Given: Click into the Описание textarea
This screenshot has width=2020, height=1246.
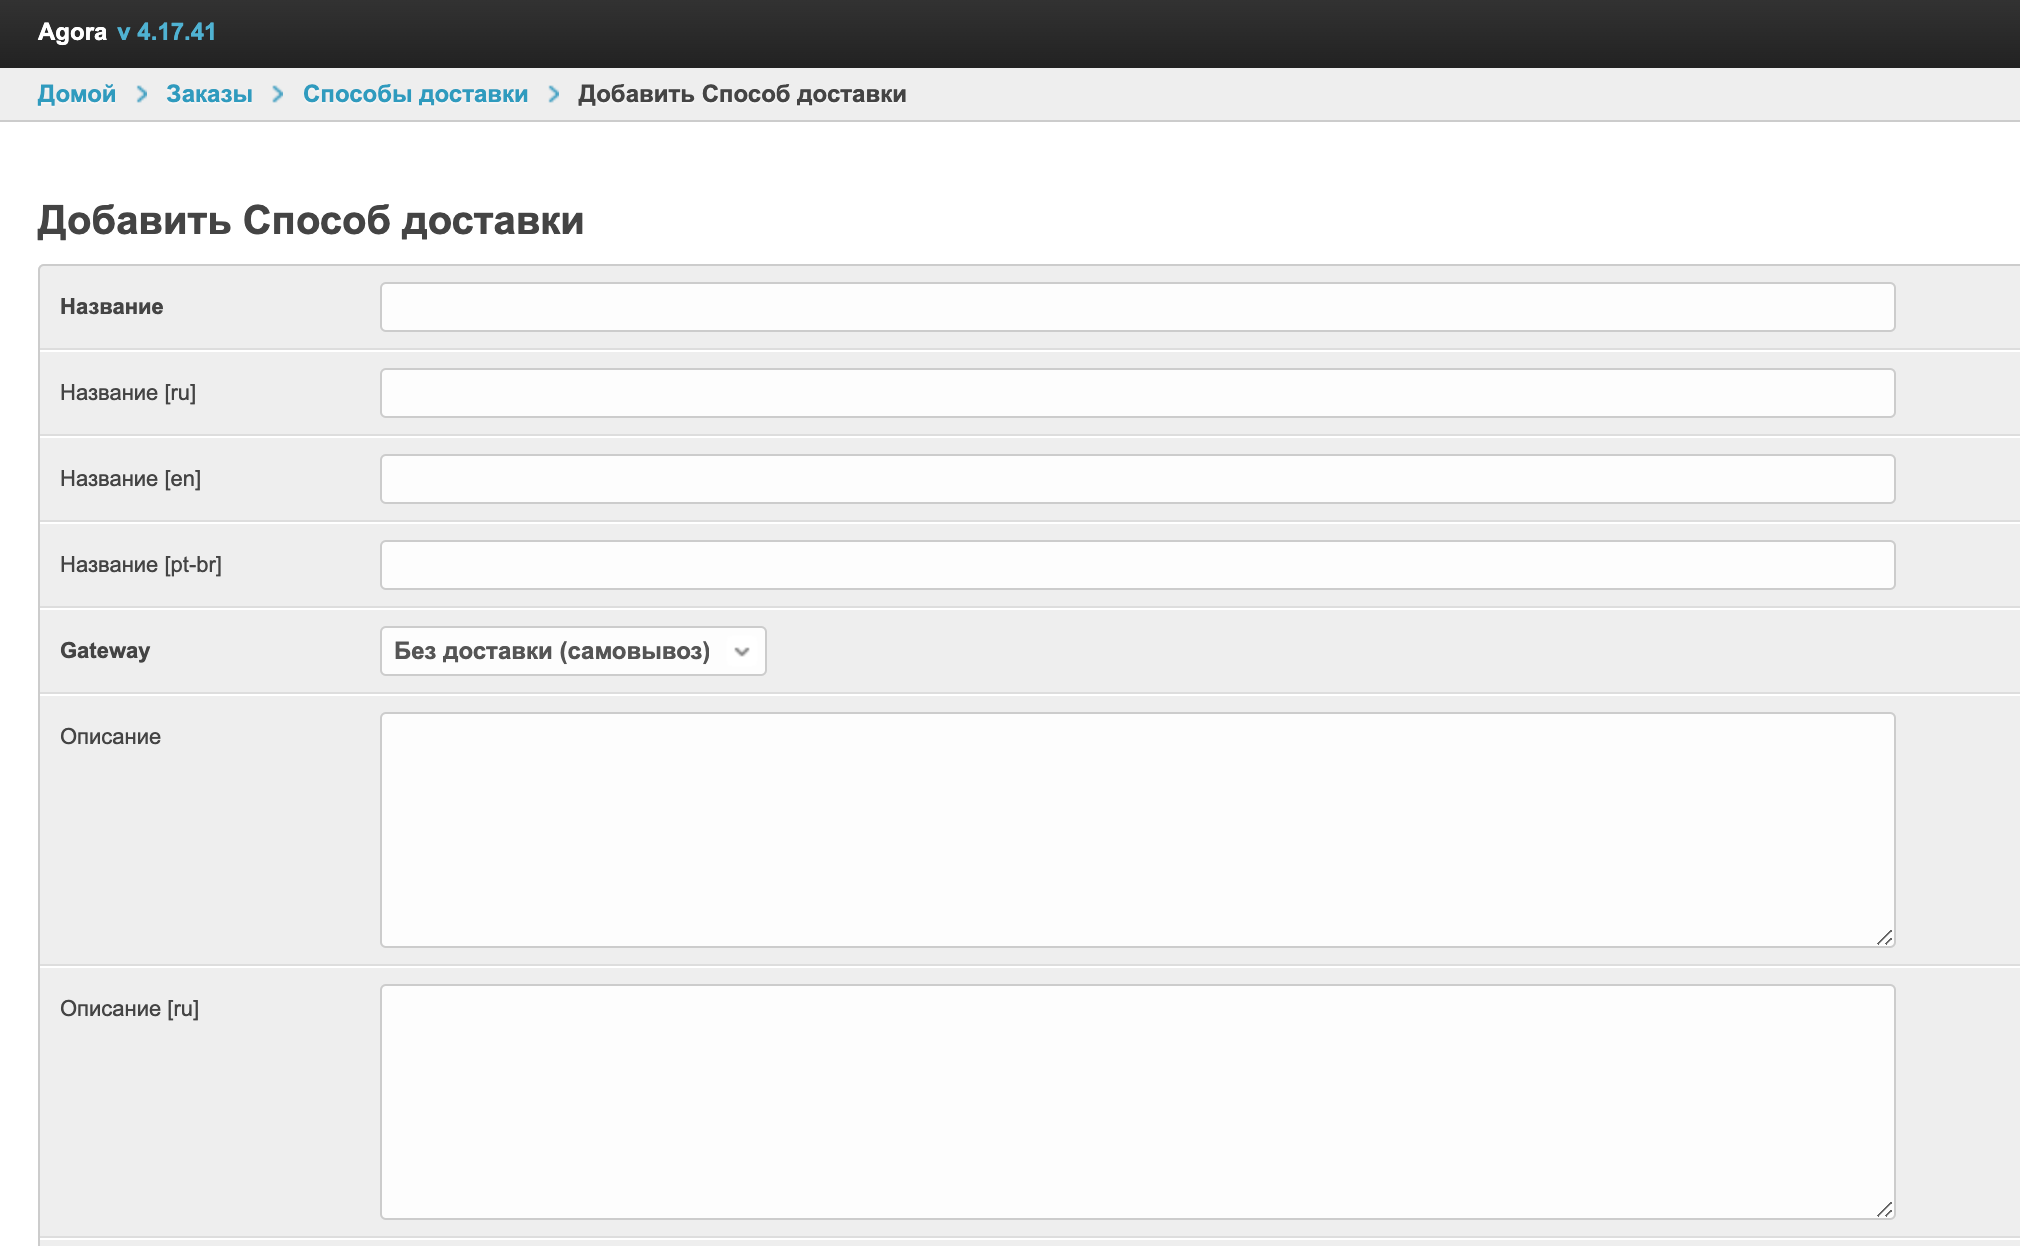Looking at the screenshot, I should tap(1137, 829).
